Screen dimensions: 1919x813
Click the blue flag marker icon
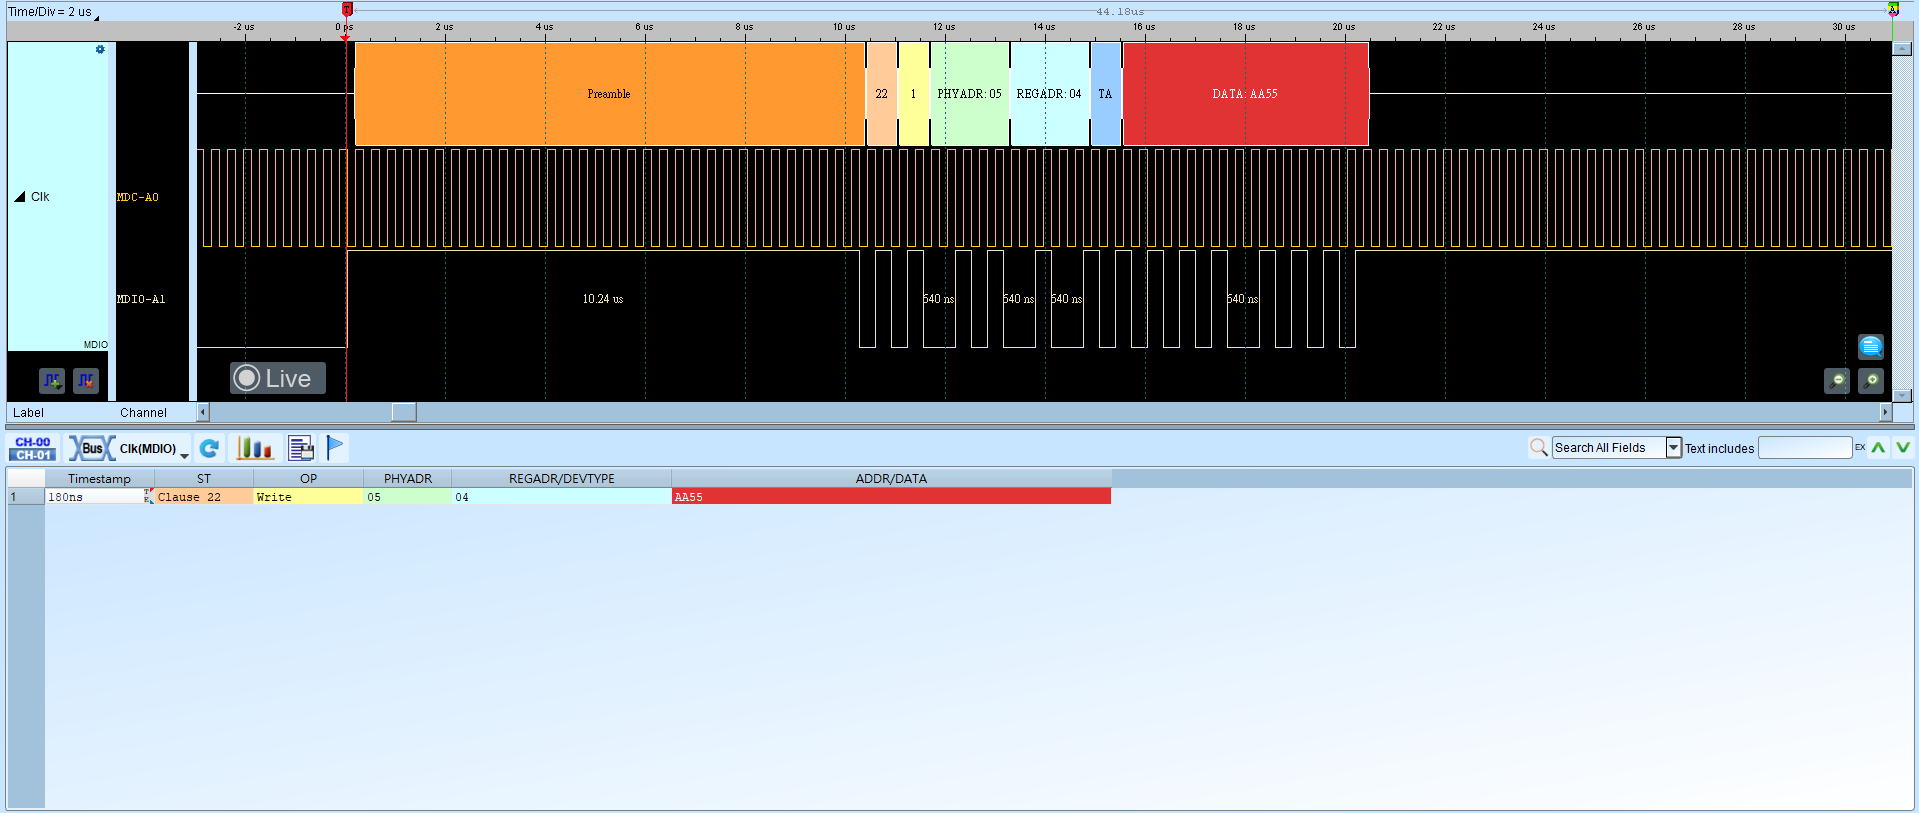coord(335,448)
